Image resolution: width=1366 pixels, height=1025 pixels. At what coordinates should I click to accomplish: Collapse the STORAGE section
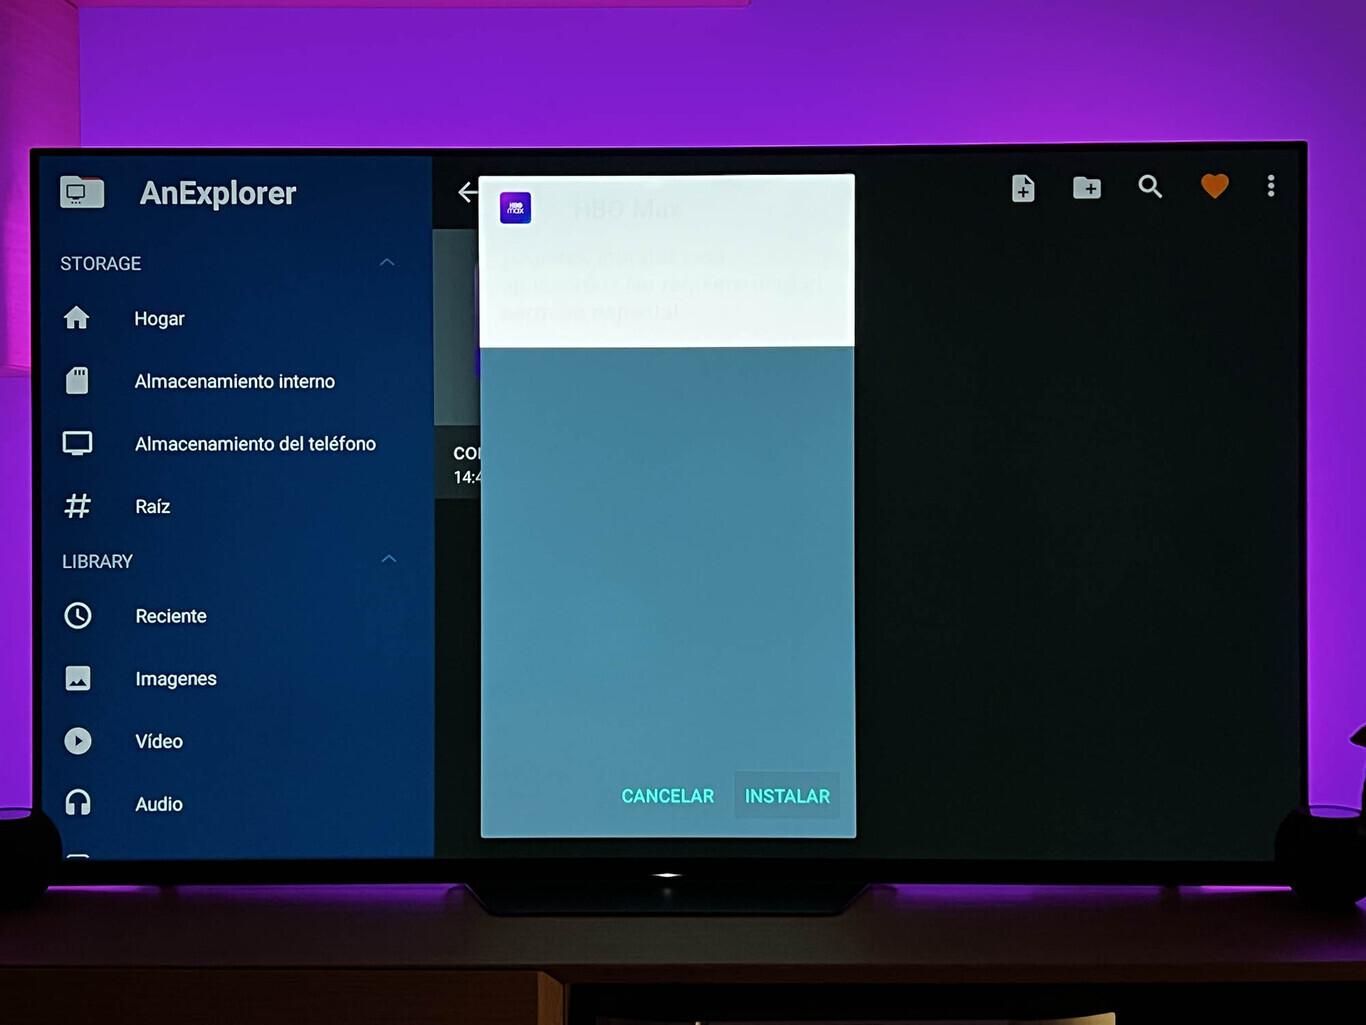[387, 262]
